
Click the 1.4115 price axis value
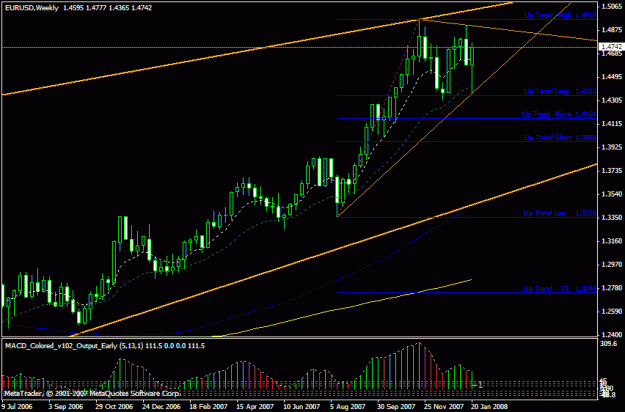point(612,124)
